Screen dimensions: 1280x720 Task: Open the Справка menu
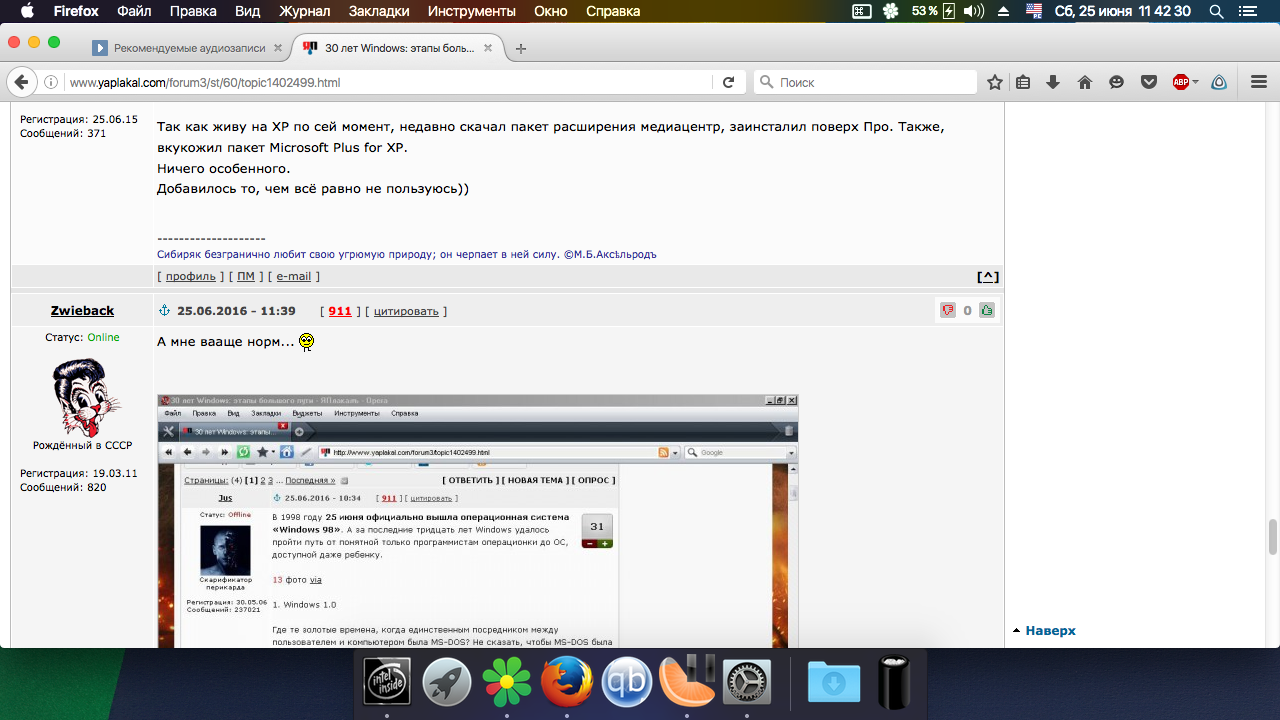click(613, 11)
